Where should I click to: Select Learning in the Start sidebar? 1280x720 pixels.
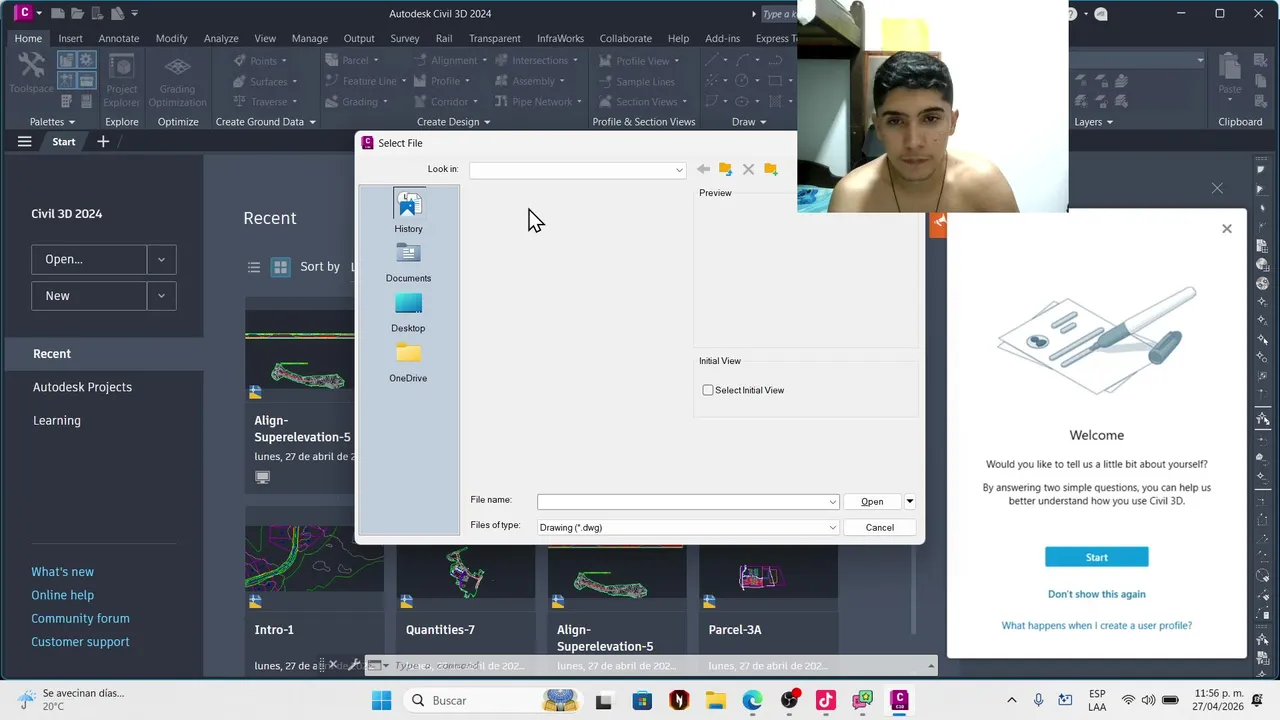57,421
